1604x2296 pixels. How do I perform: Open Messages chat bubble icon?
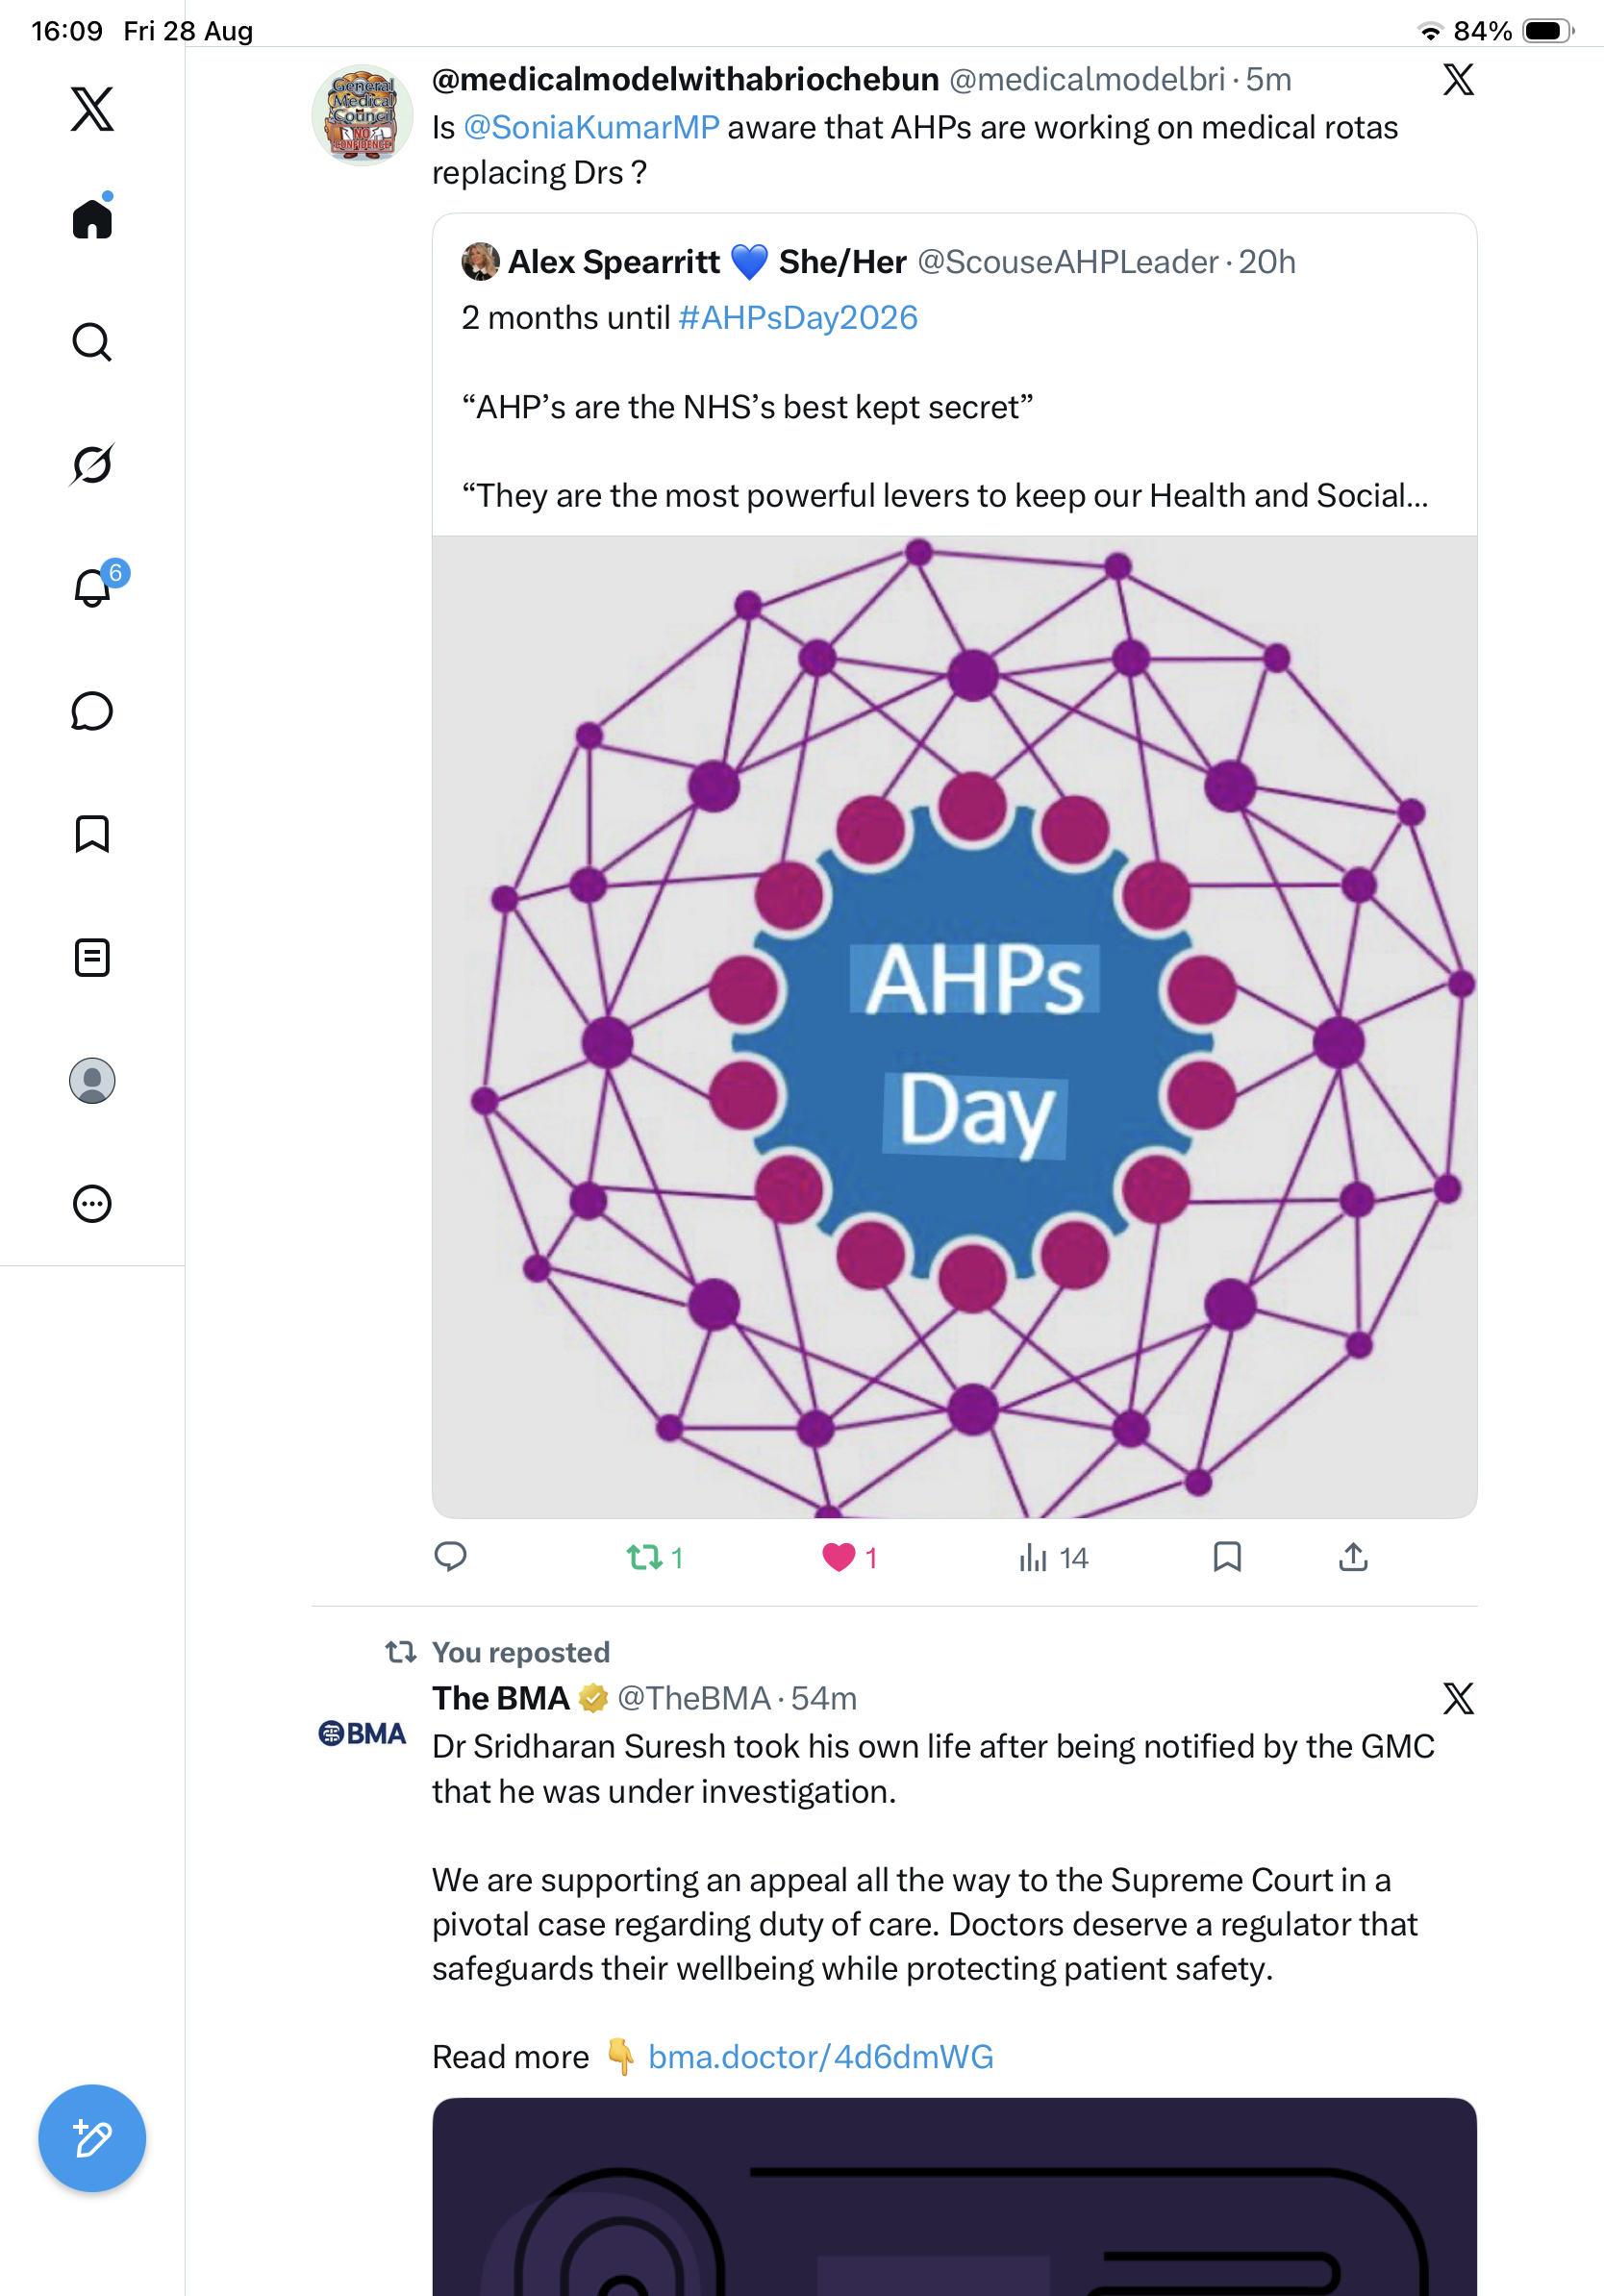click(x=92, y=711)
